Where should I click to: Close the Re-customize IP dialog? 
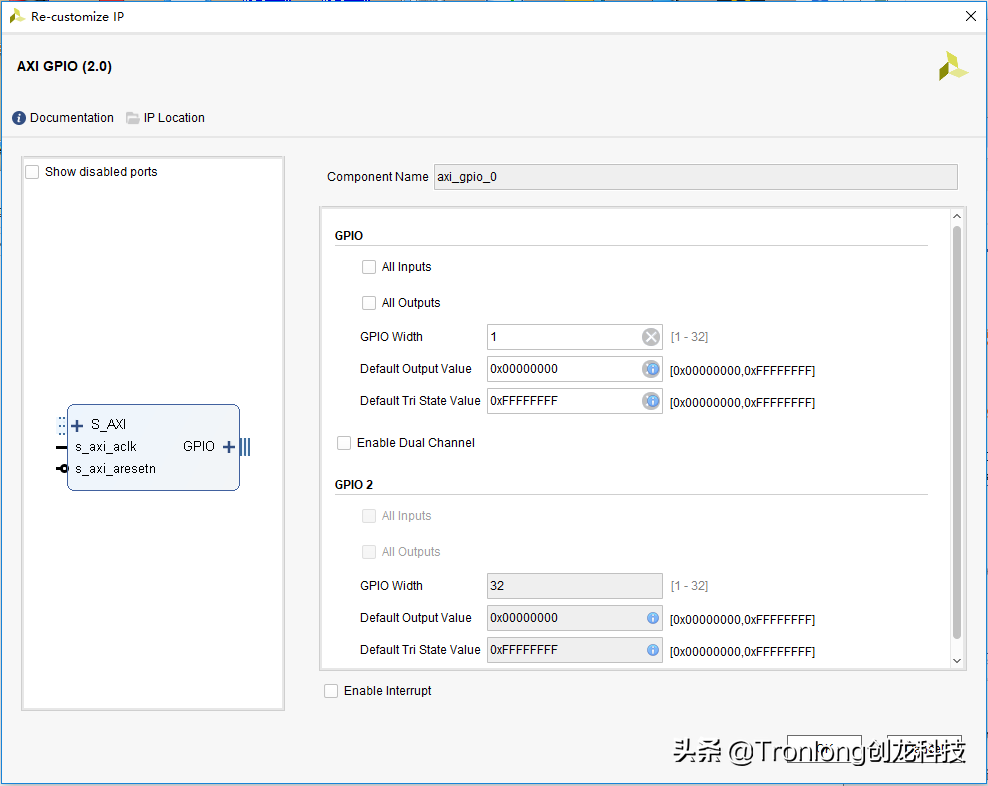click(x=971, y=16)
